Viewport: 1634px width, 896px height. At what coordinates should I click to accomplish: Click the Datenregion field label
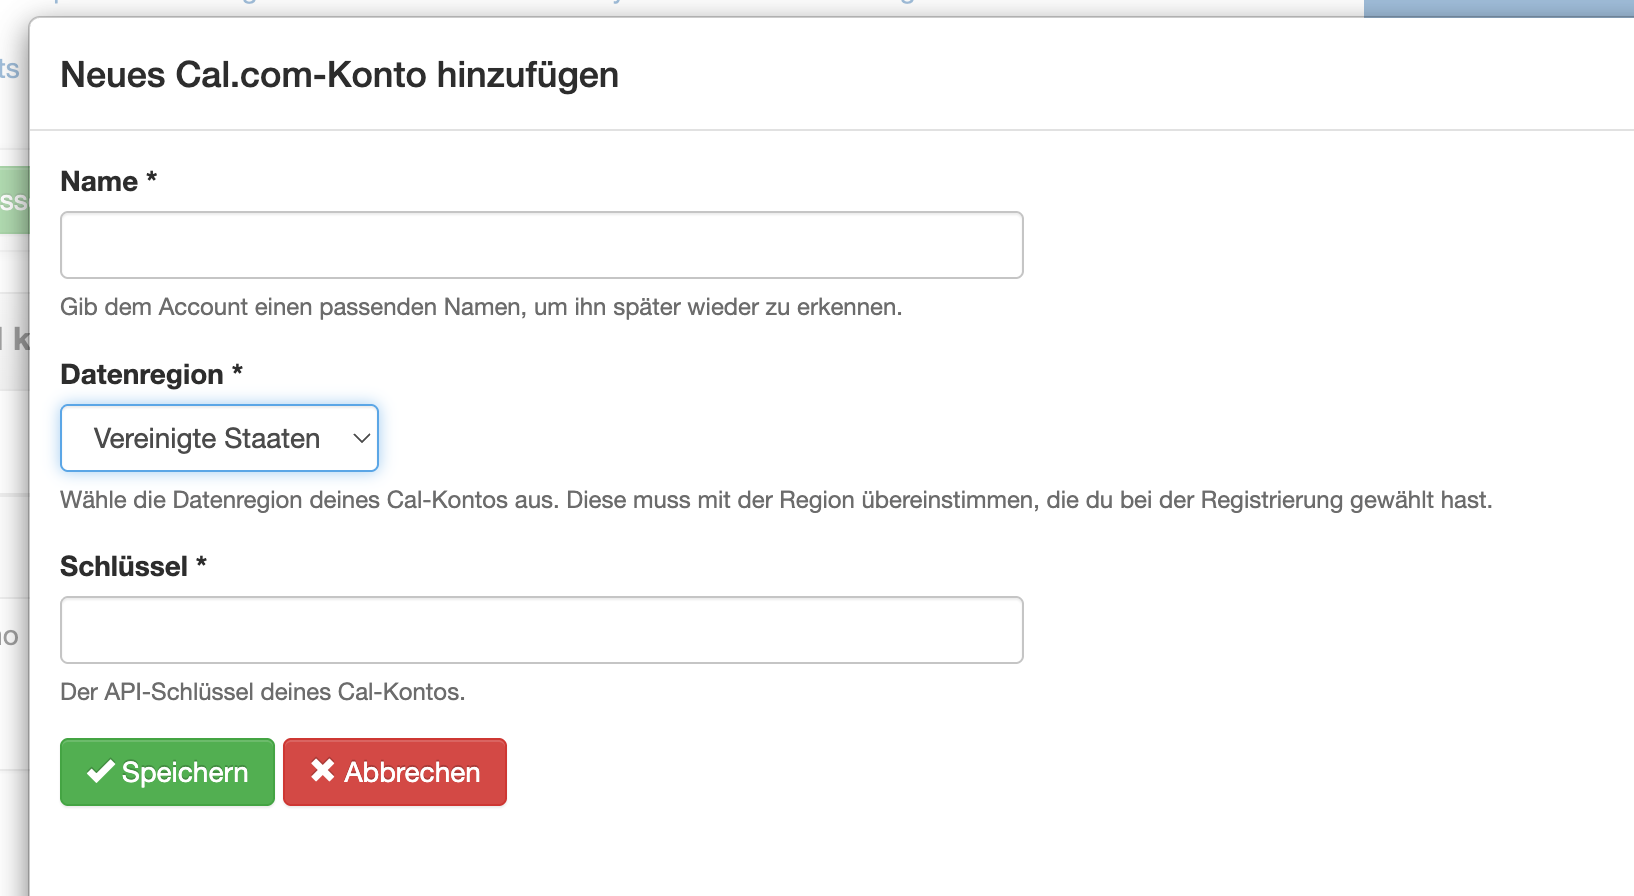click(x=142, y=375)
